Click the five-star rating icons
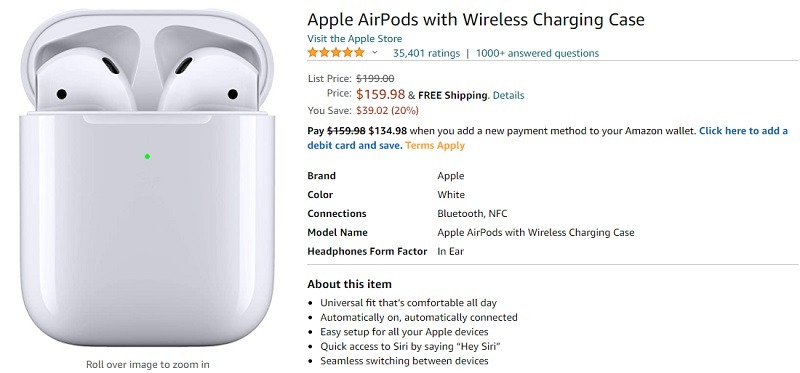800x373 pixels. [x=336, y=53]
